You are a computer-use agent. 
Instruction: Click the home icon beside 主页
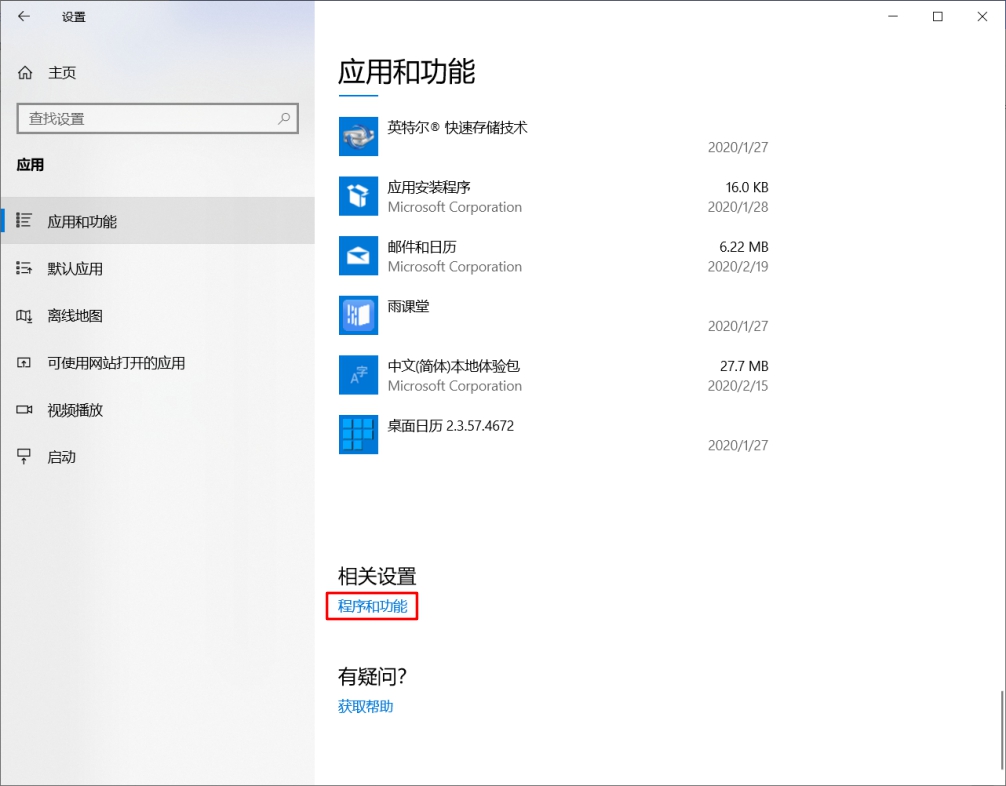pos(25,73)
